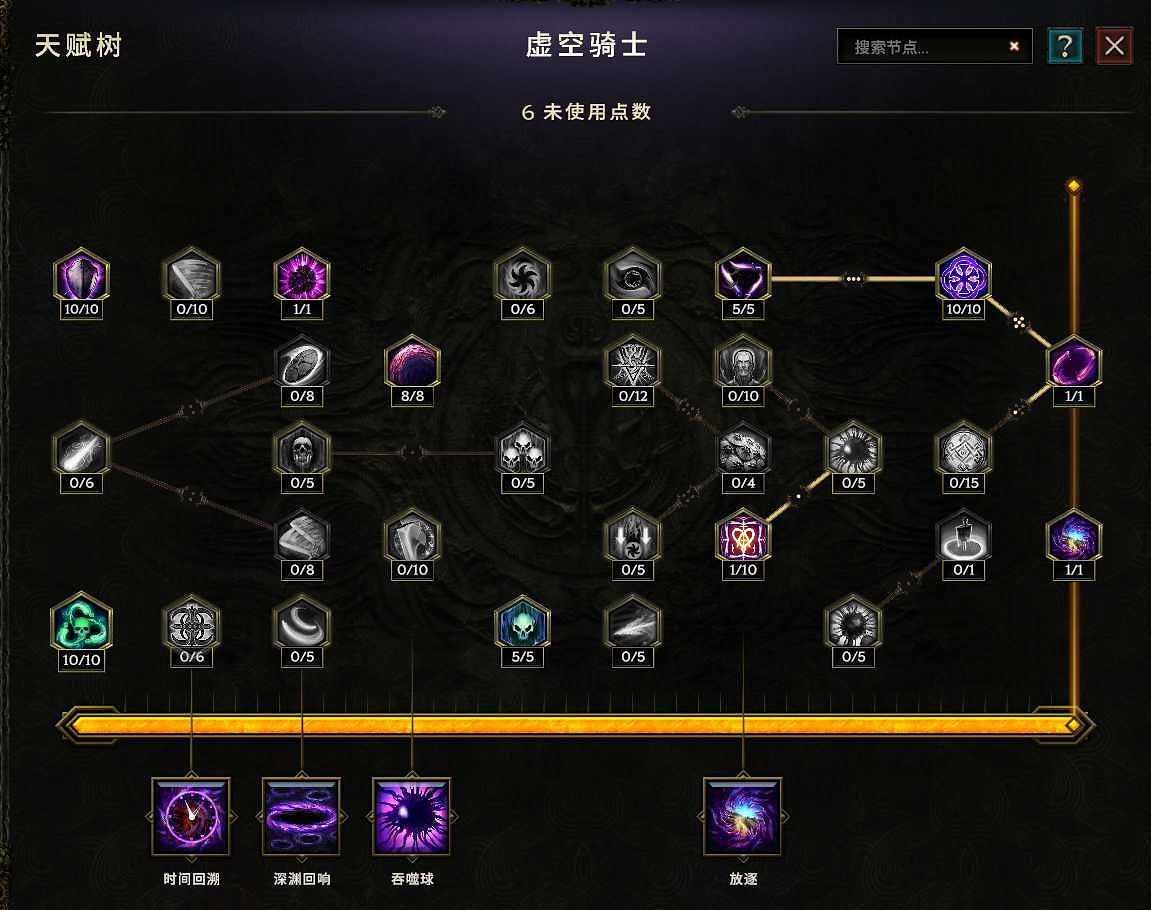Click the yellow mastery progress bar
The width and height of the screenshot is (1151, 910).
(x=573, y=725)
